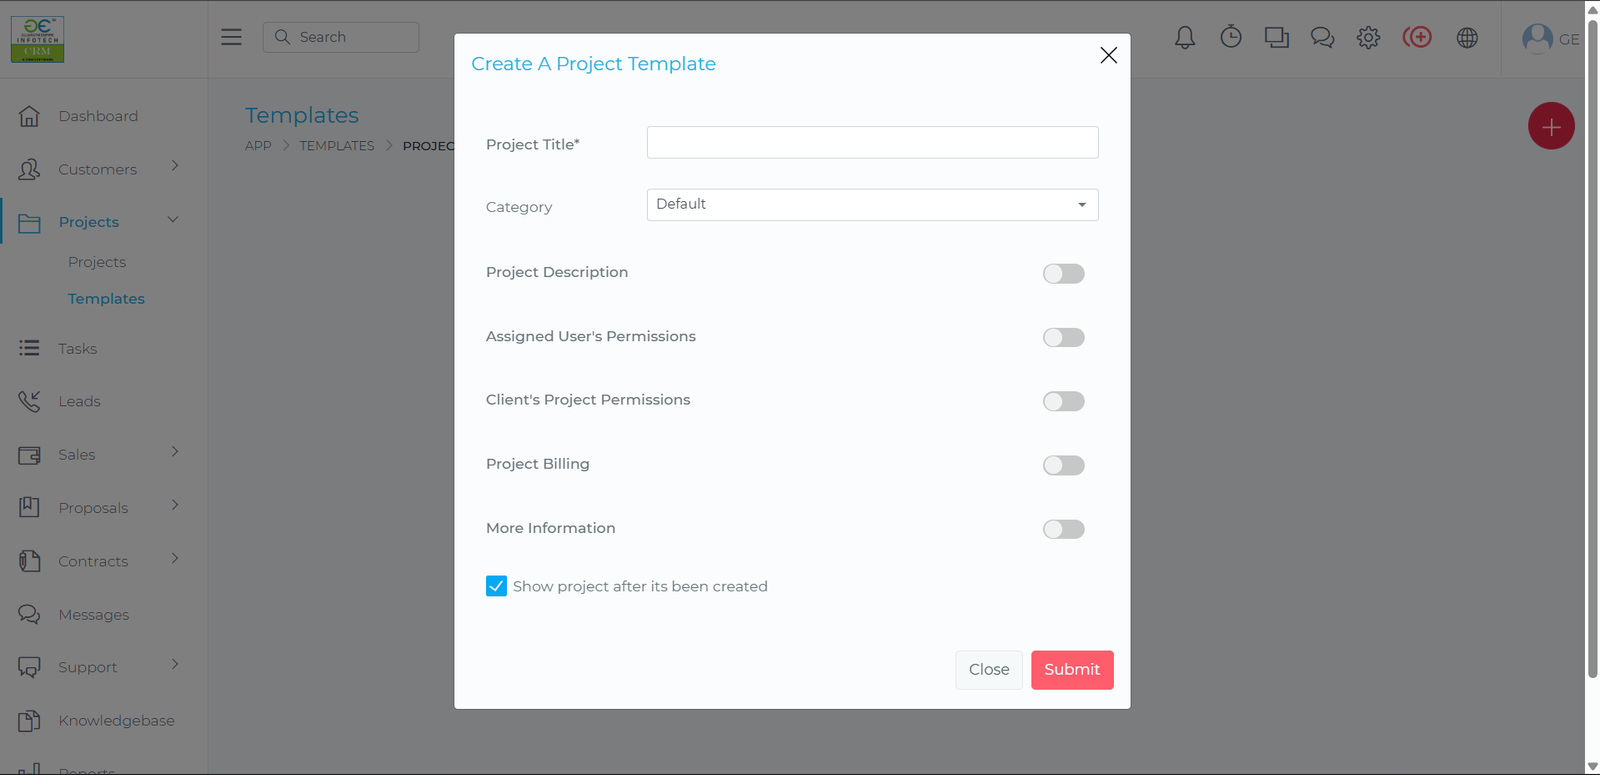Expand the Contracts sidebar section
The height and width of the screenshot is (775, 1600).
93,561
